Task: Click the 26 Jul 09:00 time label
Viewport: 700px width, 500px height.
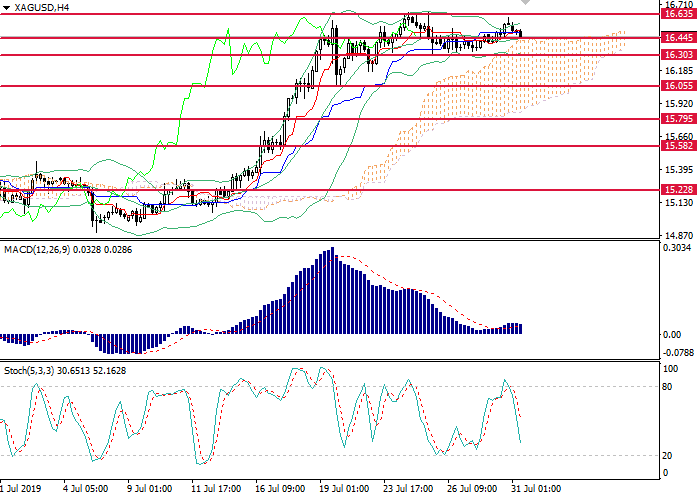Action: pos(472,488)
